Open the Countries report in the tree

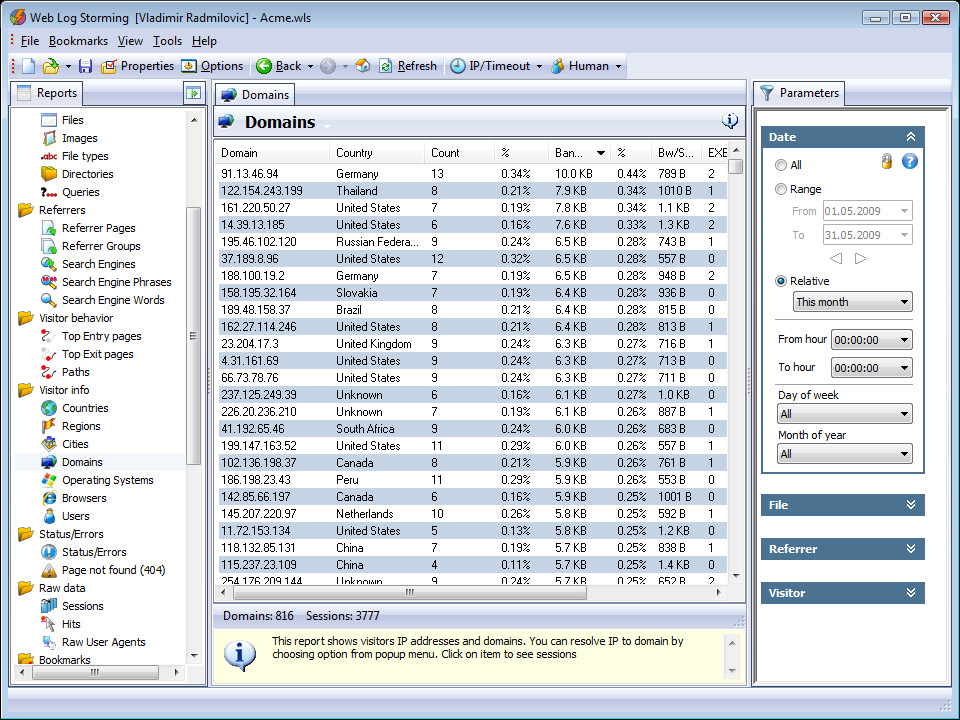point(74,408)
